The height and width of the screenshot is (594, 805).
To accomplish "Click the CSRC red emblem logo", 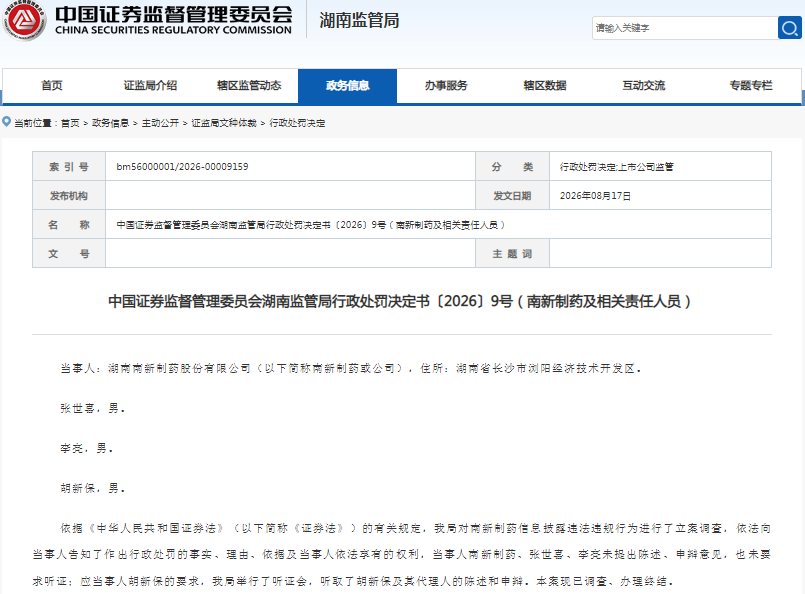I will (24, 20).
